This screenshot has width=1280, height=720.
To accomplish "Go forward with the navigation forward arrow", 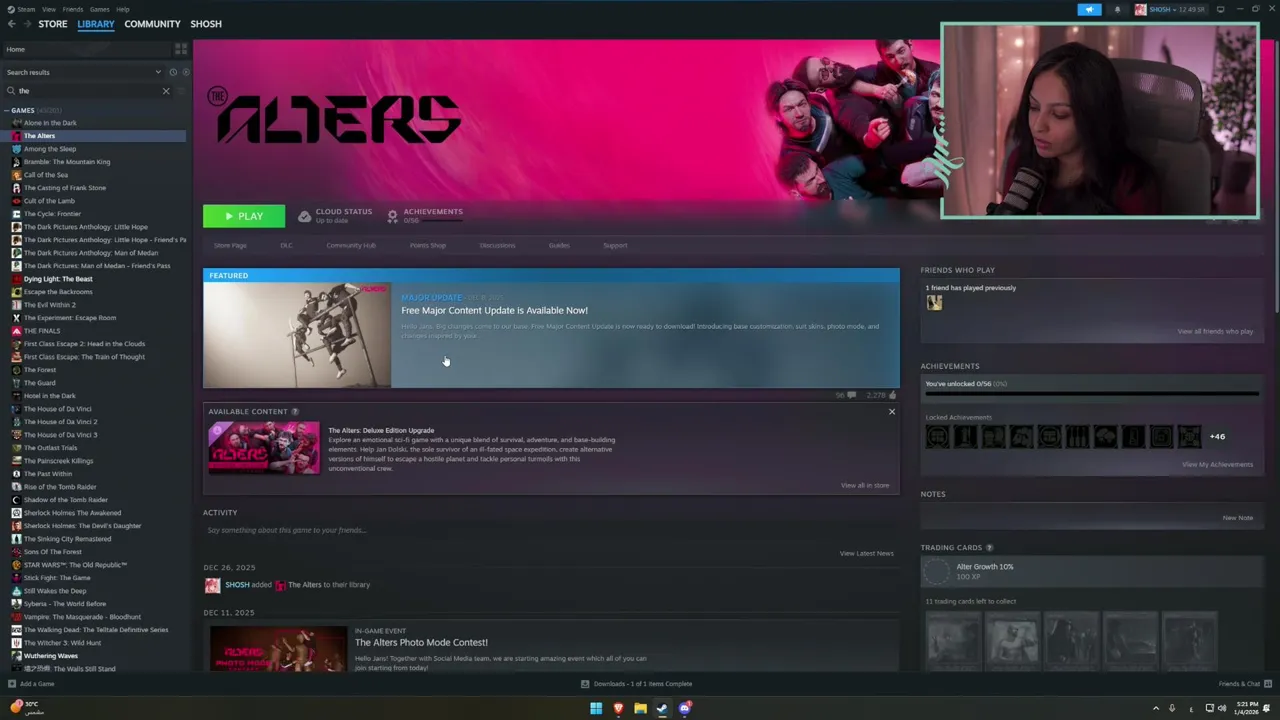I will [x=27, y=24].
